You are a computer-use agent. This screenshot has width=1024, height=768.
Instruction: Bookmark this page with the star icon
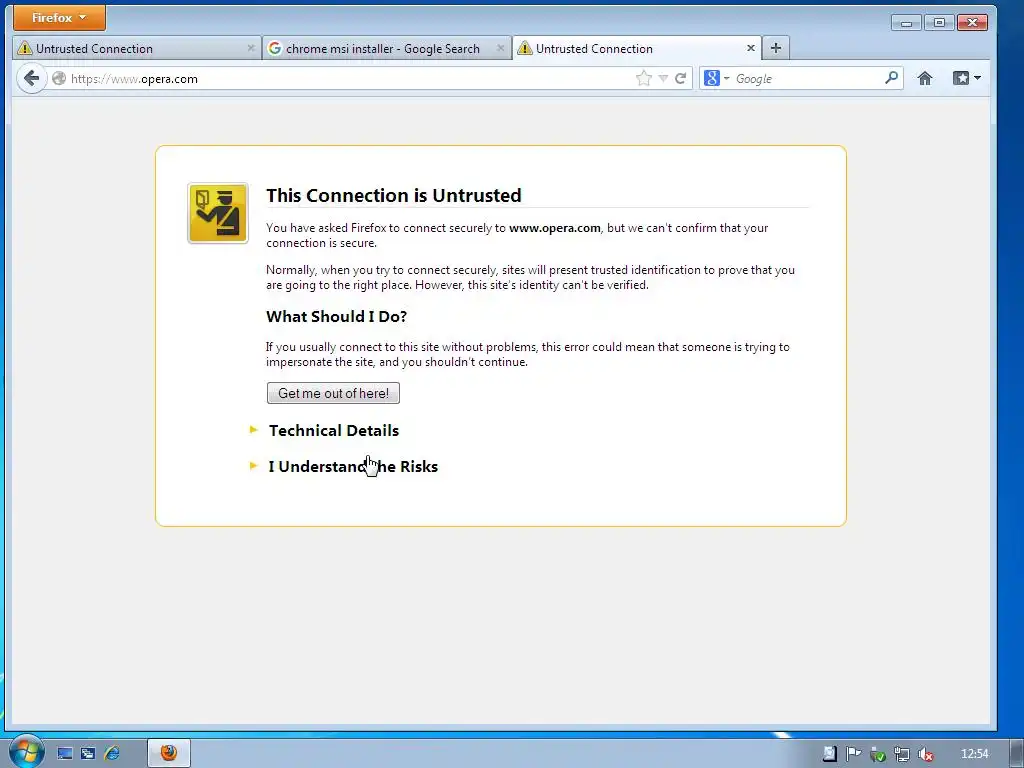[644, 78]
